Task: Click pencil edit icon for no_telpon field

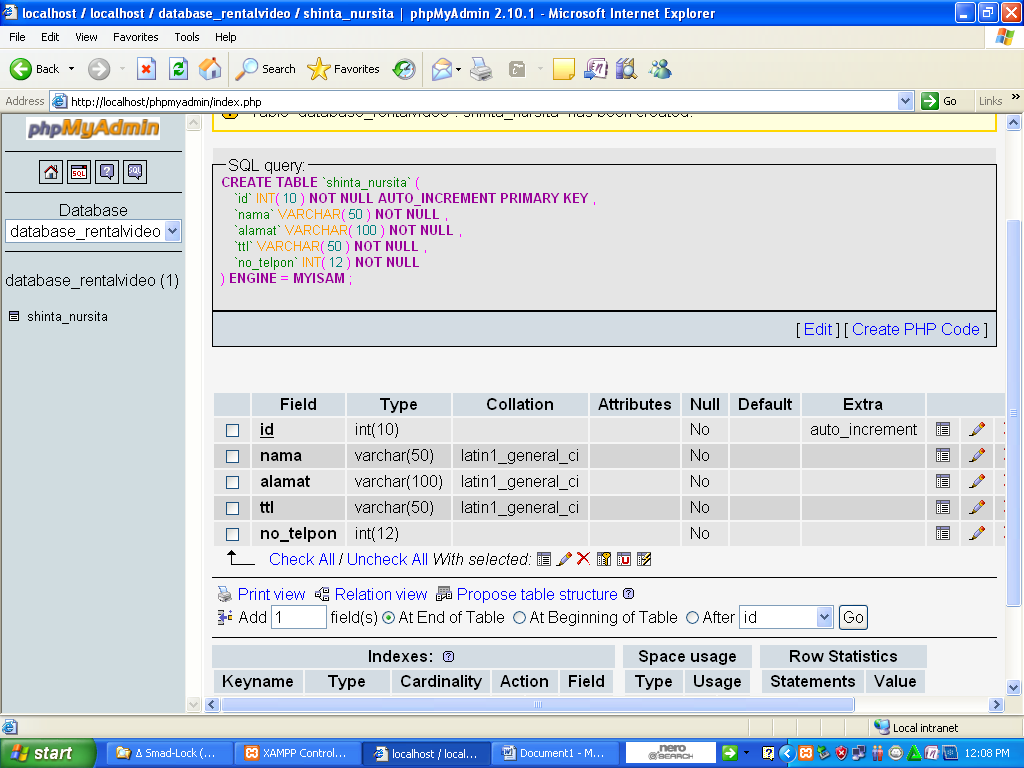Action: point(977,534)
